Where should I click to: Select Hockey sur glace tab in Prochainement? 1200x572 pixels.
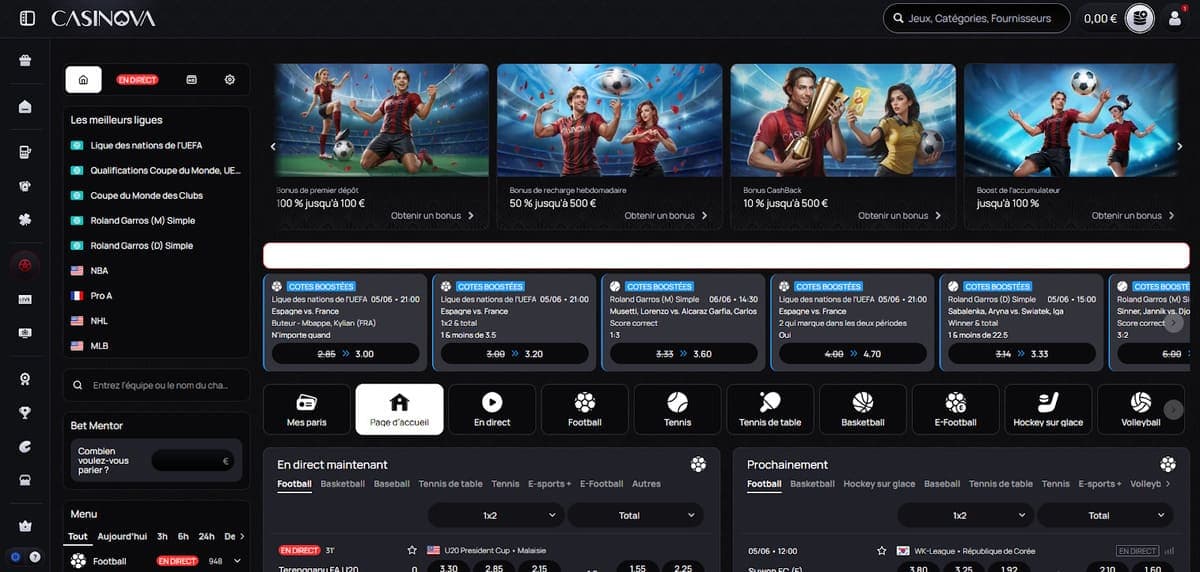pos(879,484)
